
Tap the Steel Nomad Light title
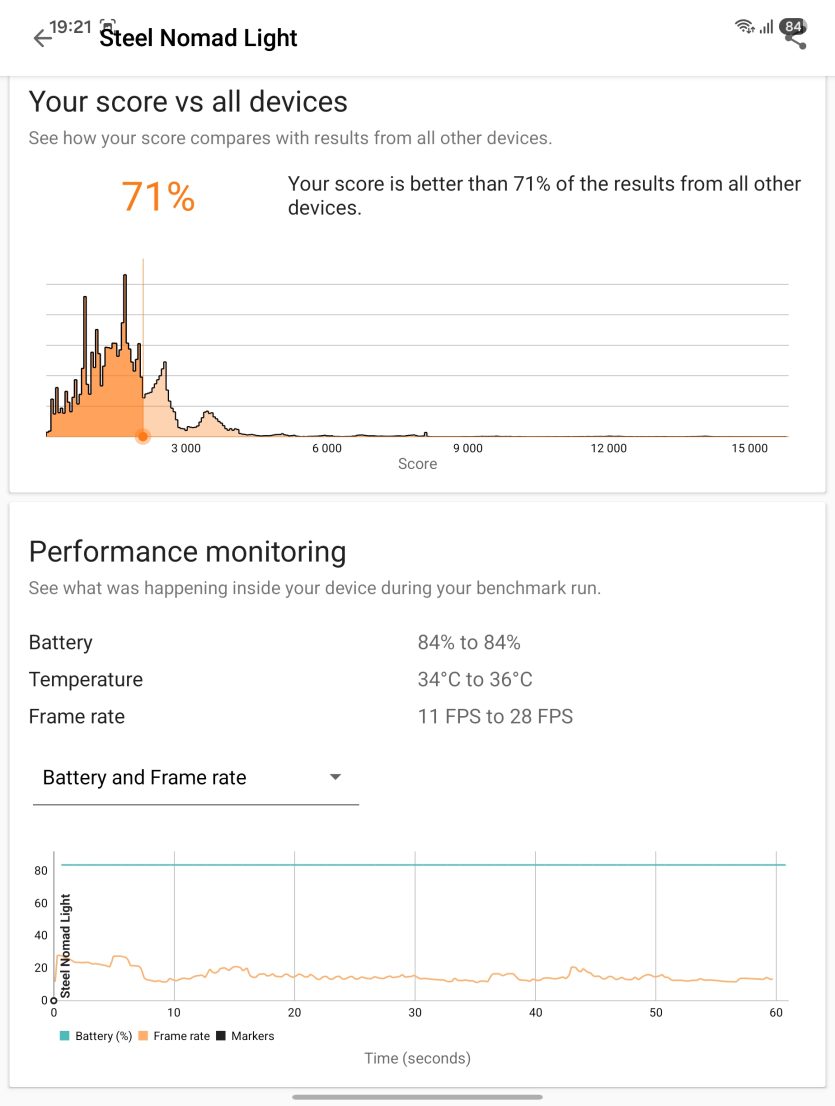point(198,38)
